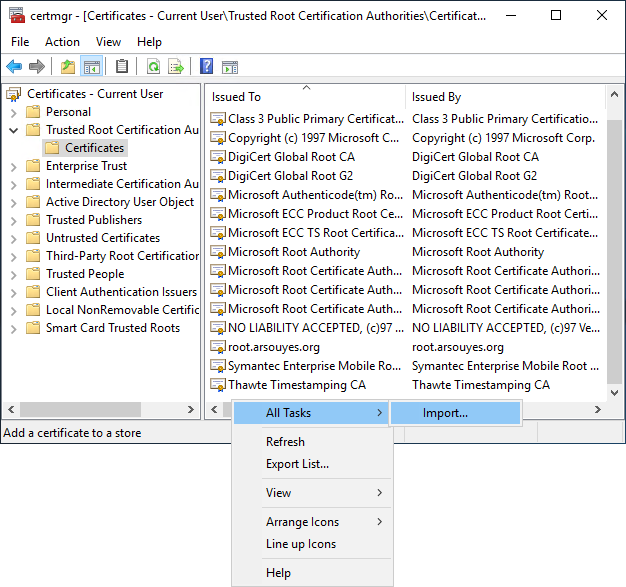Image resolution: width=626 pixels, height=587 pixels.
Task: Click the Forward arrow toolbar icon
Action: 37,66
